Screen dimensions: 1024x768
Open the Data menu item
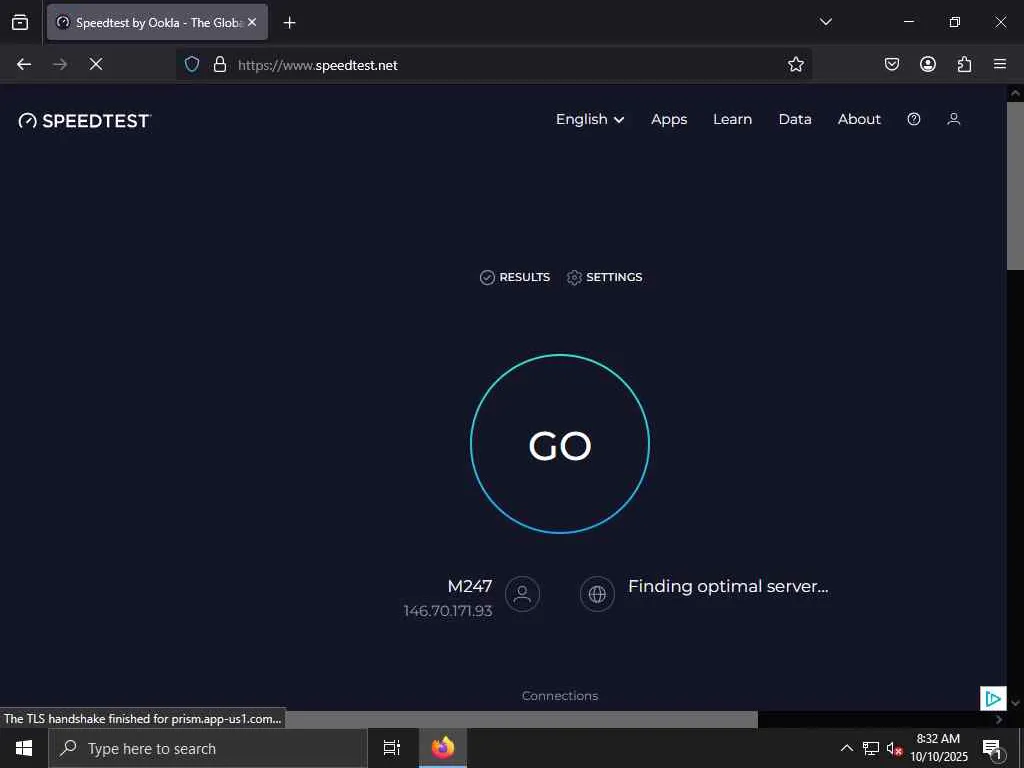pyautogui.click(x=795, y=119)
